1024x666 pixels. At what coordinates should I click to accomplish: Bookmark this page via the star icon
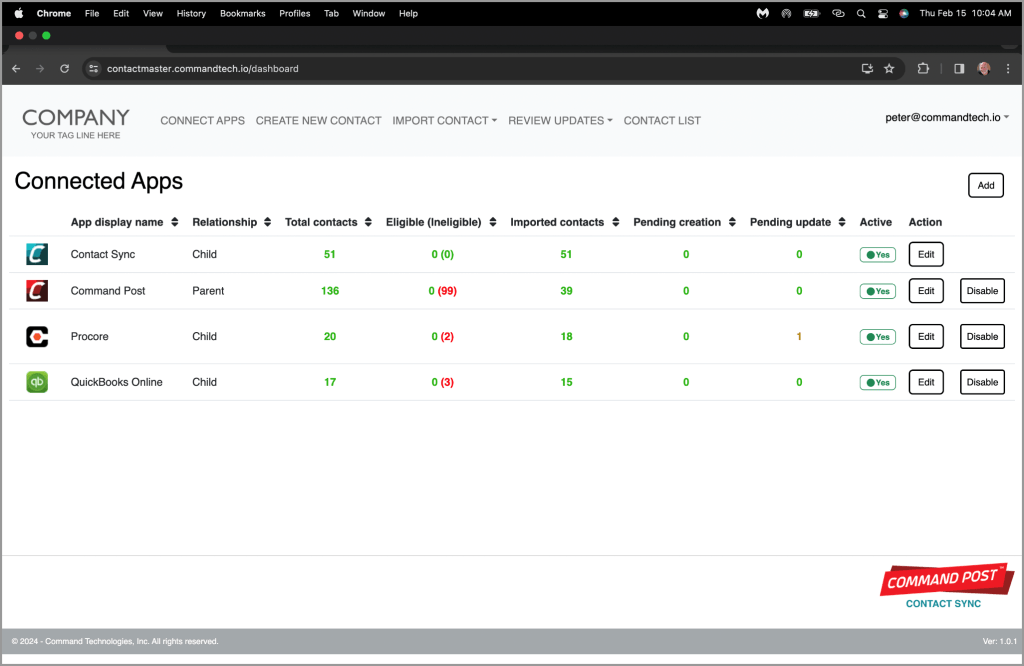point(889,68)
